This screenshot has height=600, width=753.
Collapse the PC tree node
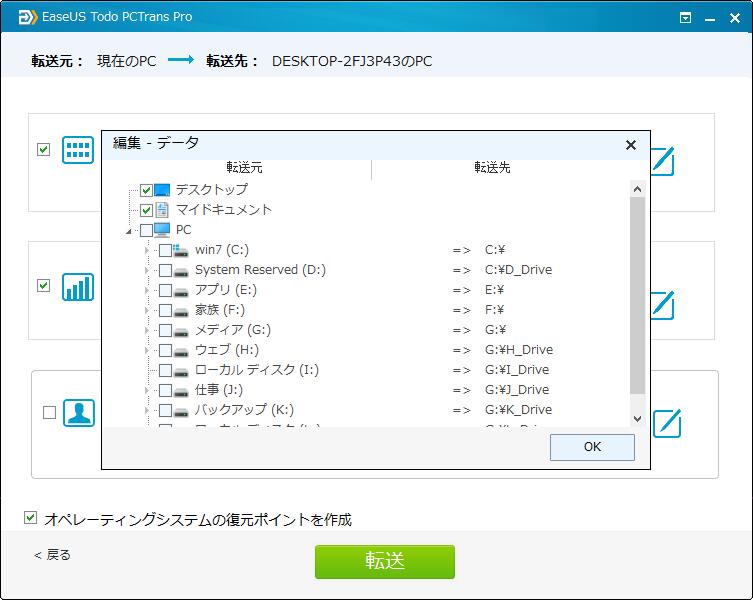pos(128,232)
